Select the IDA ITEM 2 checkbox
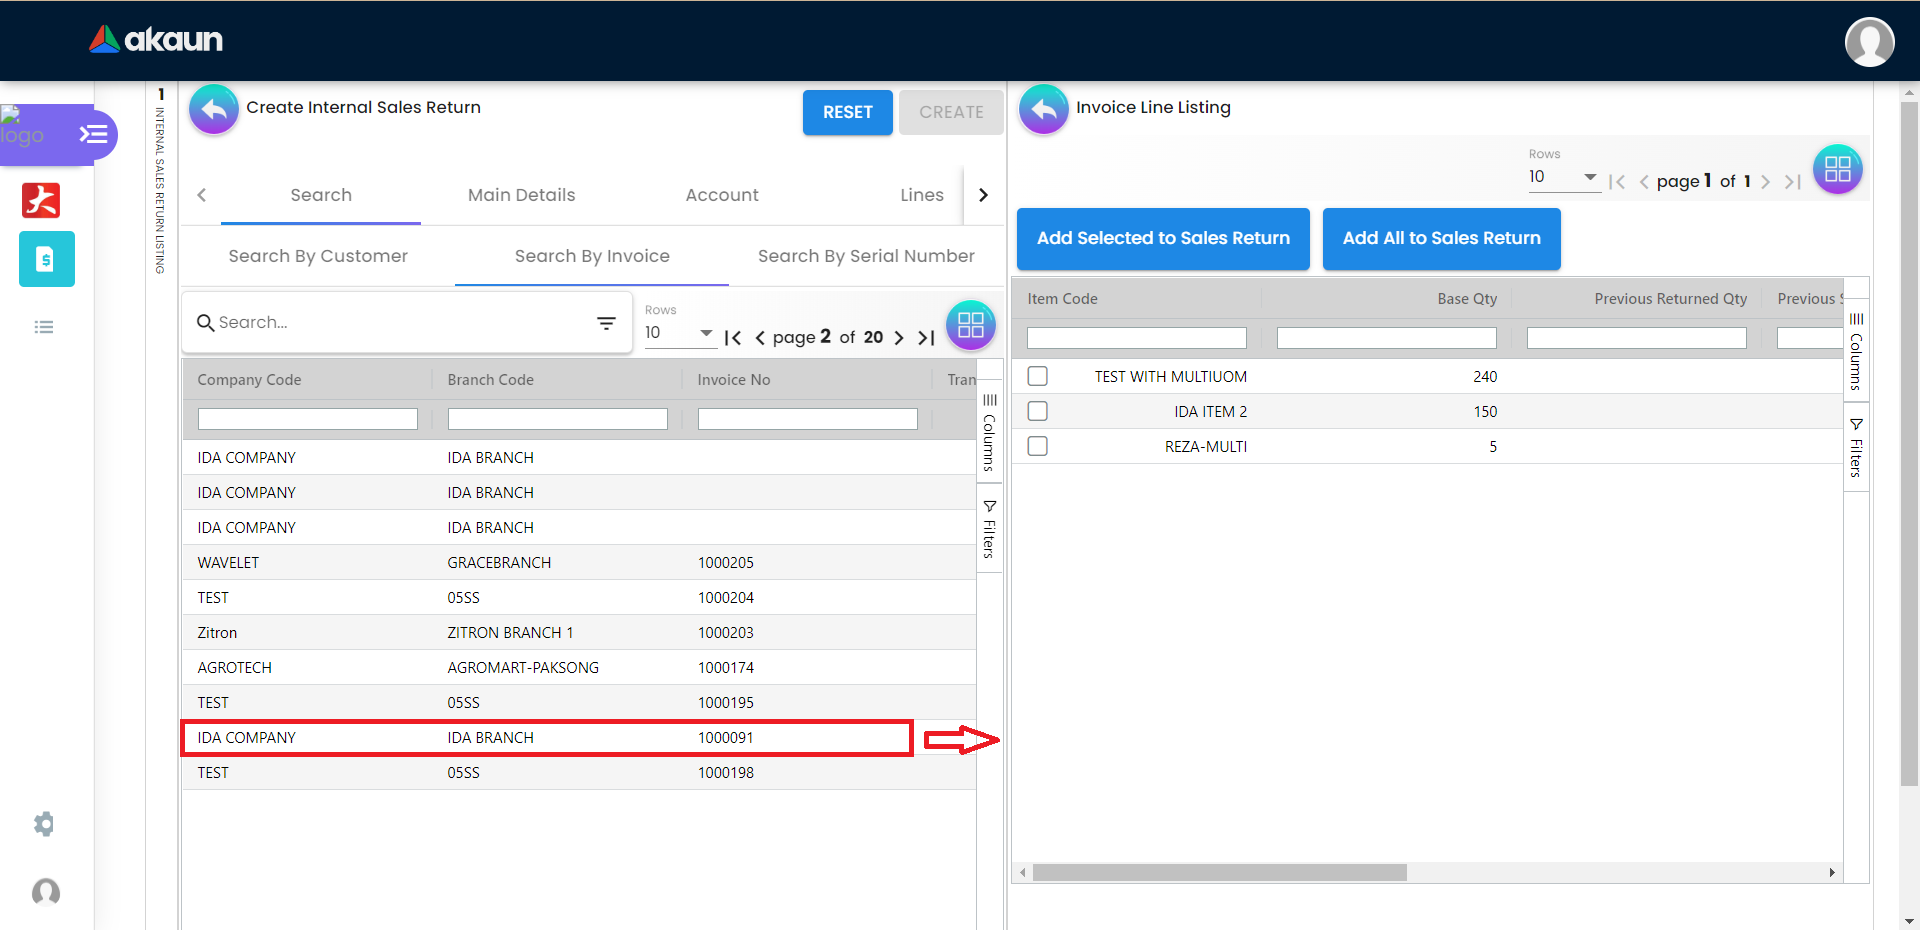 (1038, 411)
